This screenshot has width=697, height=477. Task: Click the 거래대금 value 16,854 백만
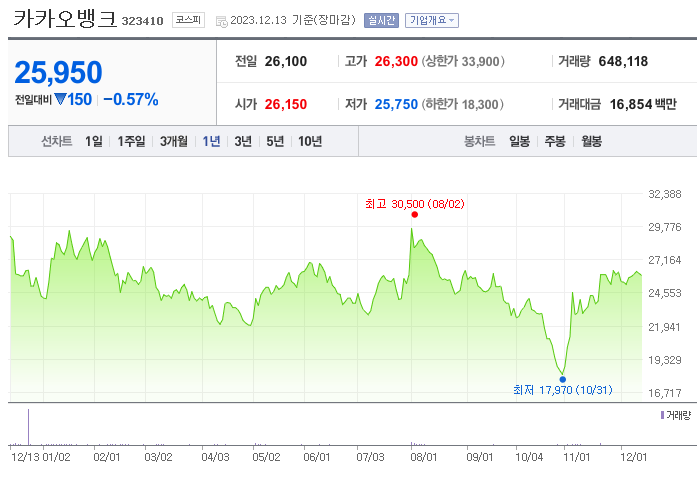coord(643,104)
